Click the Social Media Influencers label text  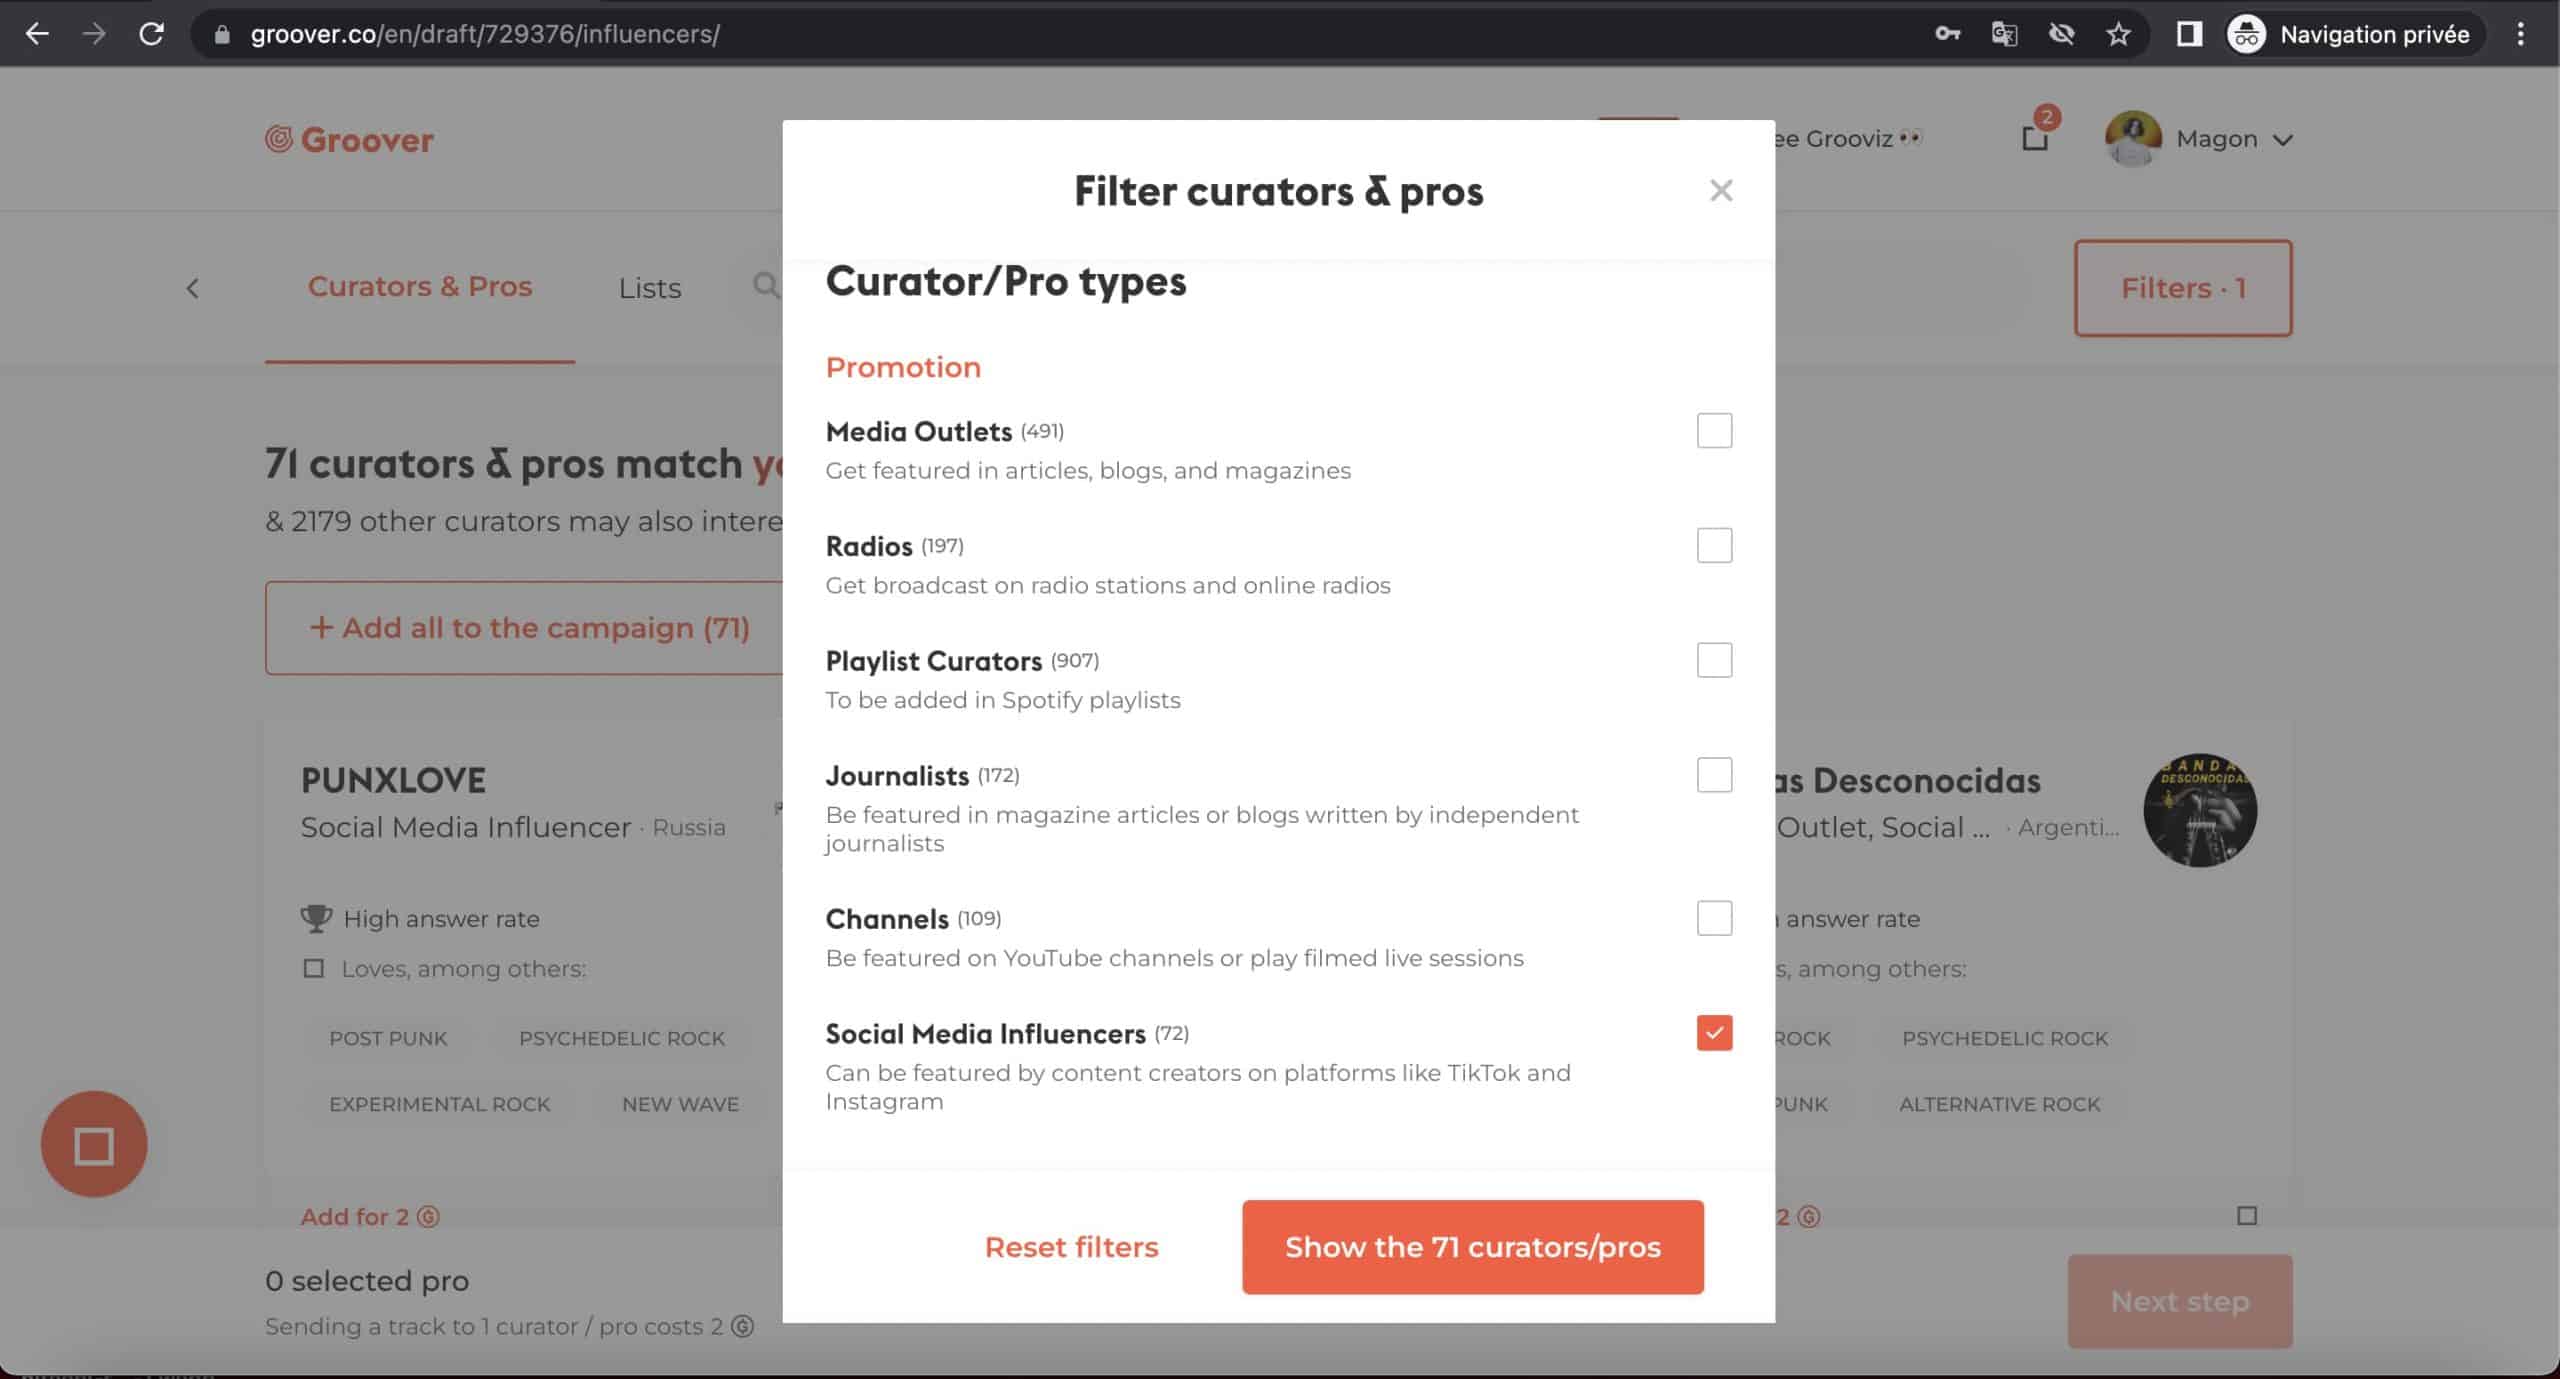pos(985,1033)
